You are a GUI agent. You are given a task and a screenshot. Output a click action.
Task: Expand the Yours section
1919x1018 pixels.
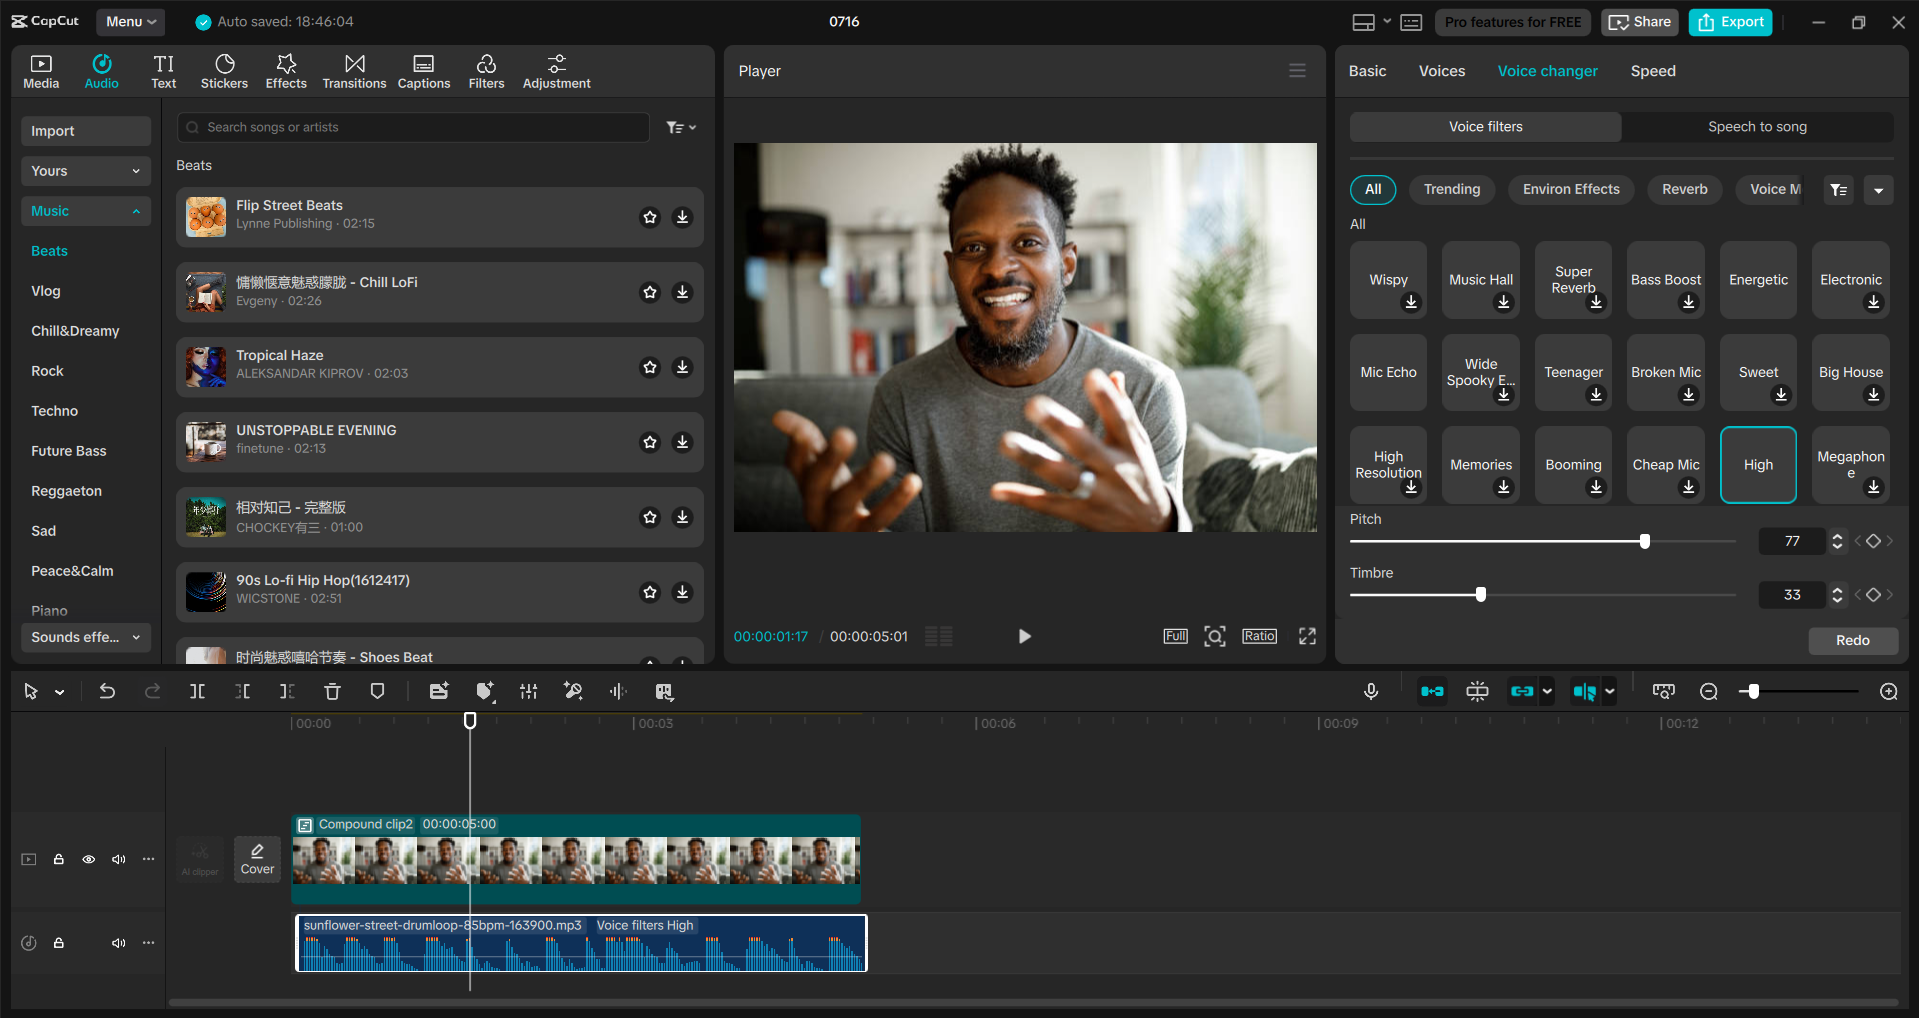click(137, 171)
